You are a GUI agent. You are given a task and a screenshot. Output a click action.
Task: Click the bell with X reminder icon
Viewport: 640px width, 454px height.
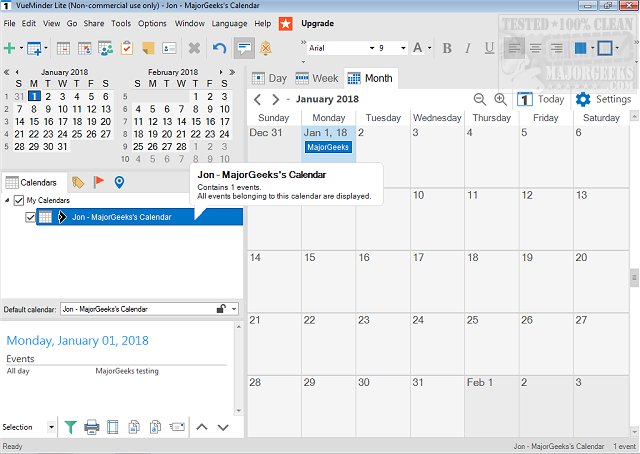click(x=266, y=48)
